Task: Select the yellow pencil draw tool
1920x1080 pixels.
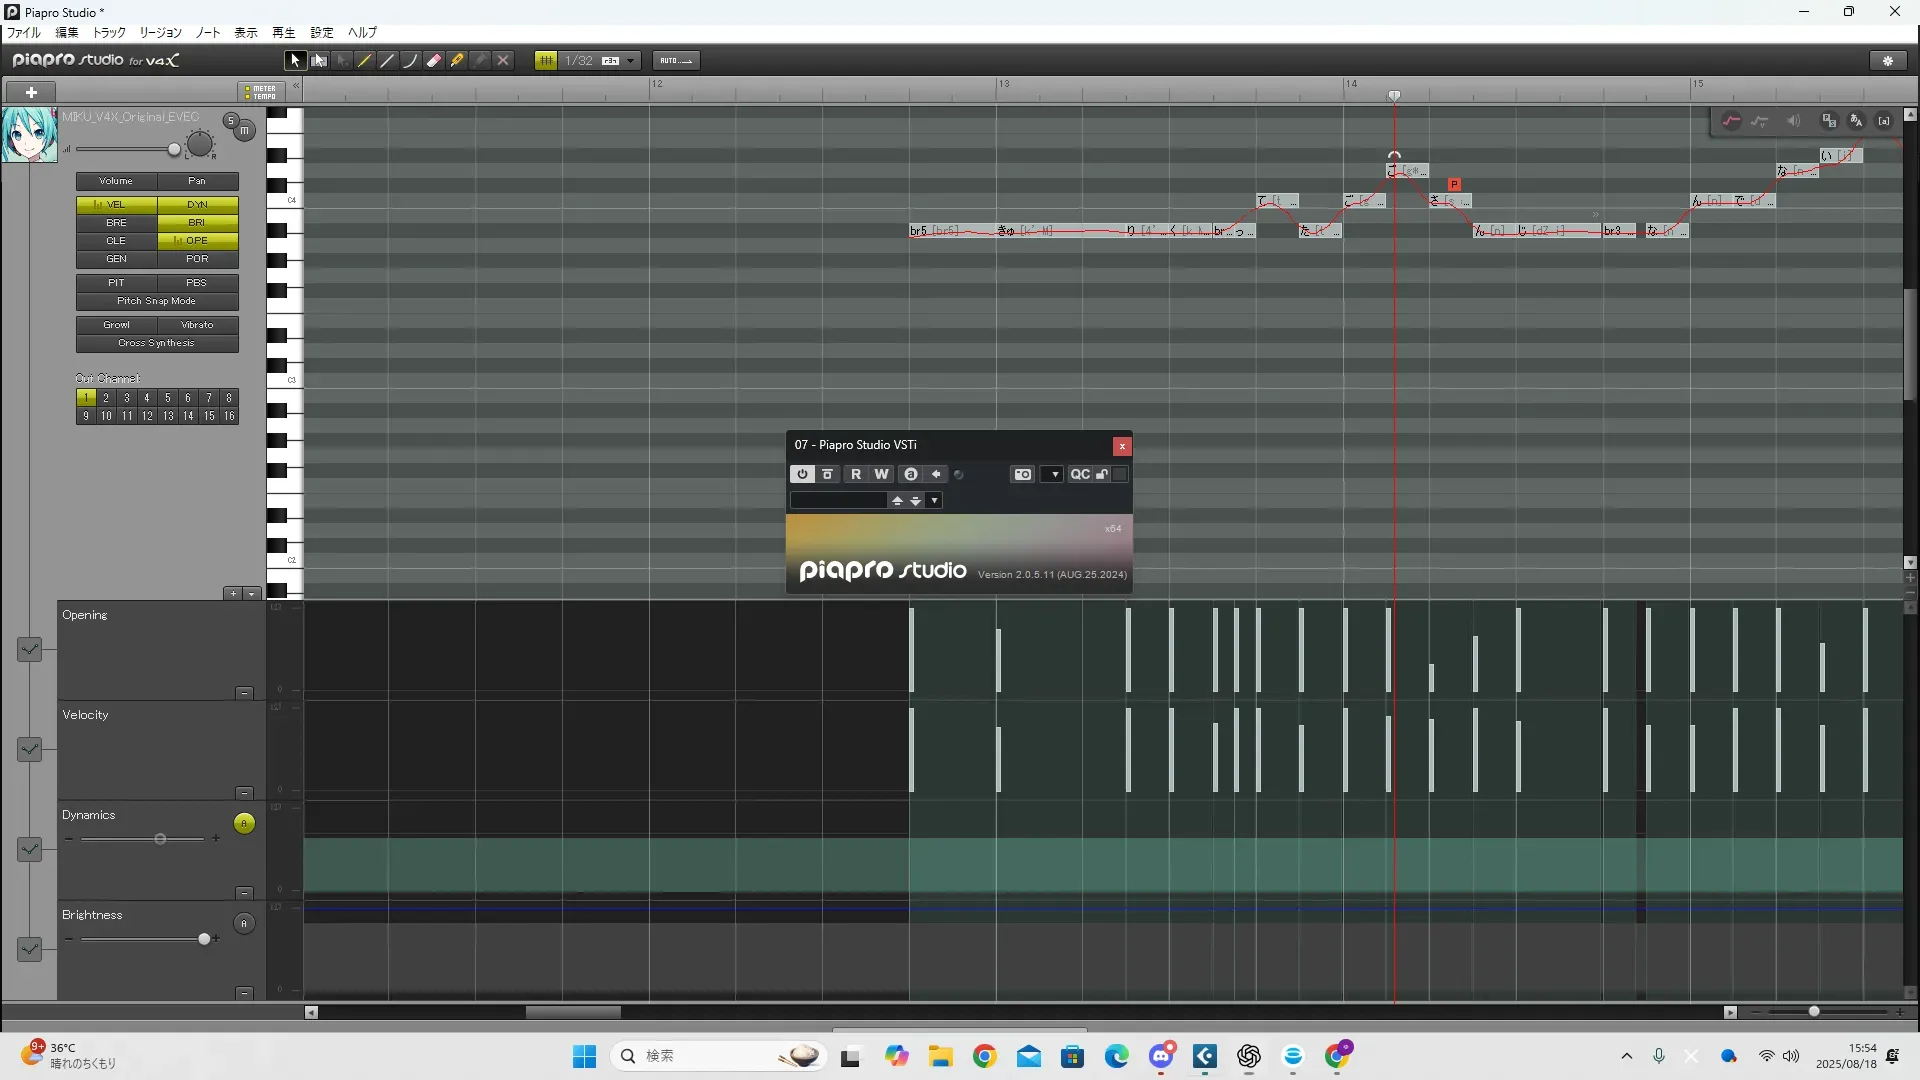Action: click(365, 61)
